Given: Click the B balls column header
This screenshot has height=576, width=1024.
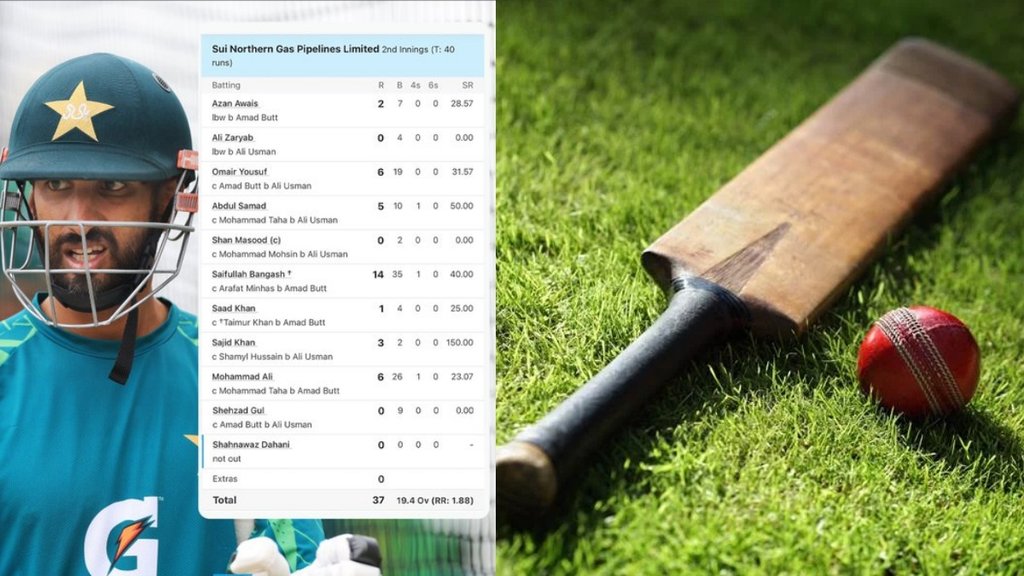Looking at the screenshot, I should click(401, 86).
